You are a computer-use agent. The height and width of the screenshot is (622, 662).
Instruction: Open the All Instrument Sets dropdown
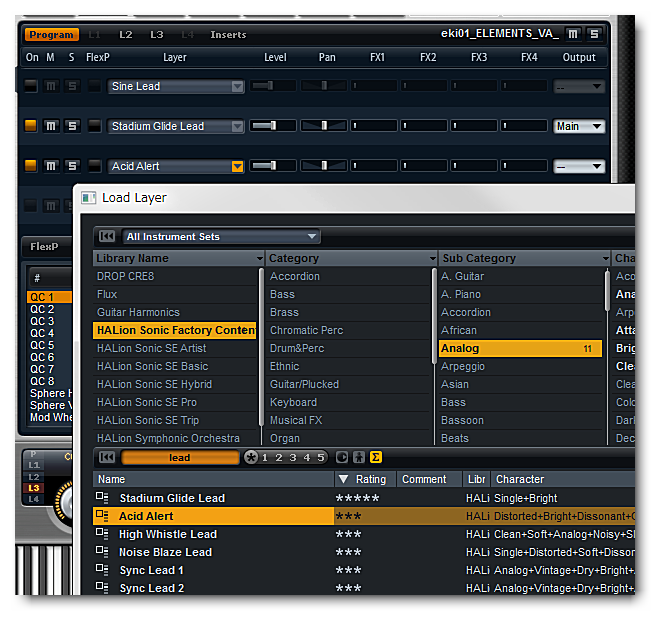221,236
